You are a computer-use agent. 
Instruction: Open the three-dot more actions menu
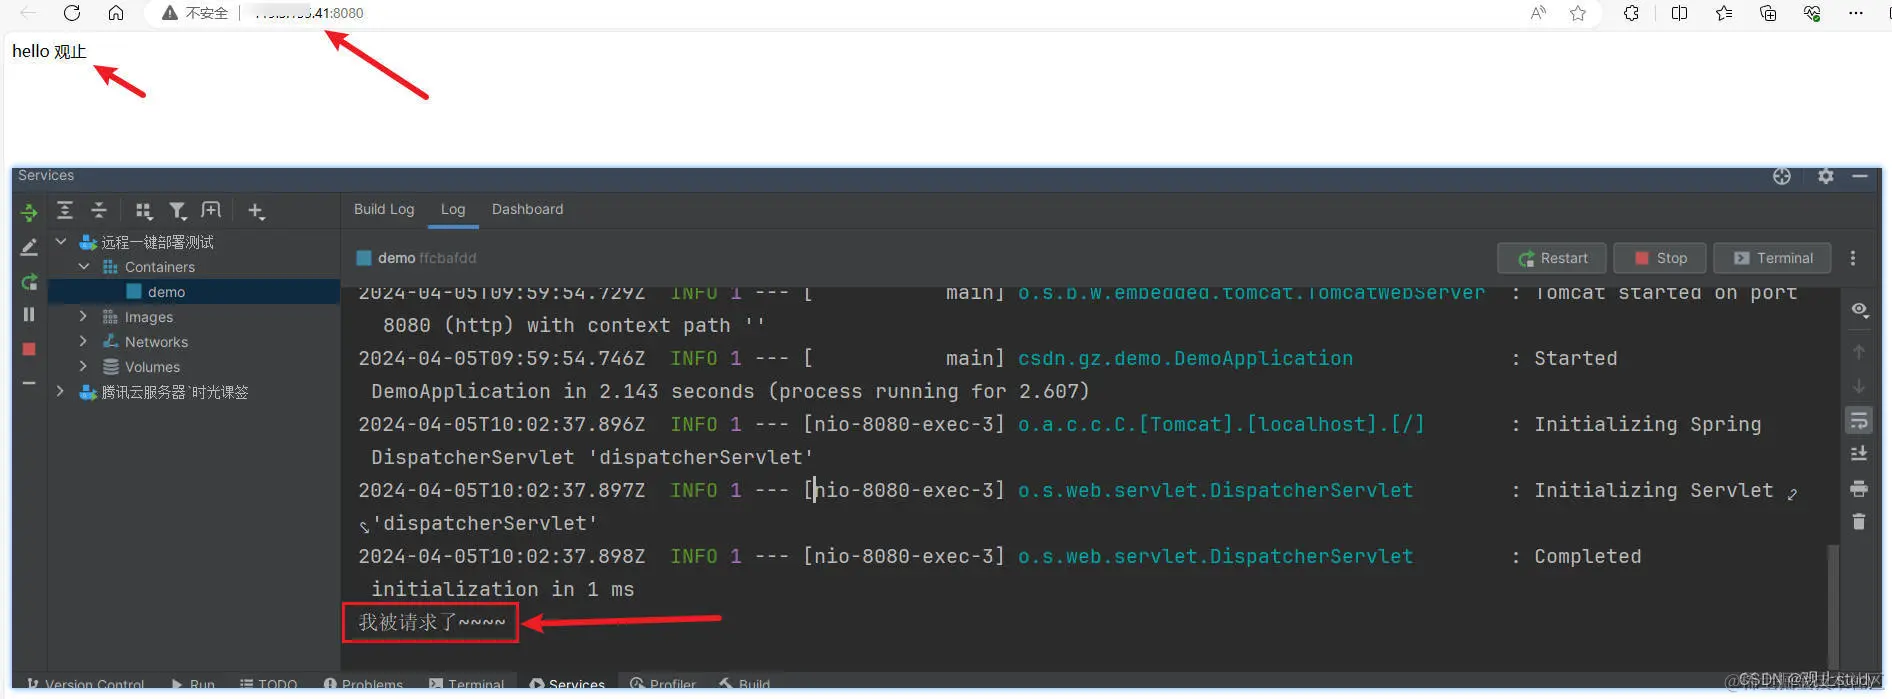point(1853,258)
